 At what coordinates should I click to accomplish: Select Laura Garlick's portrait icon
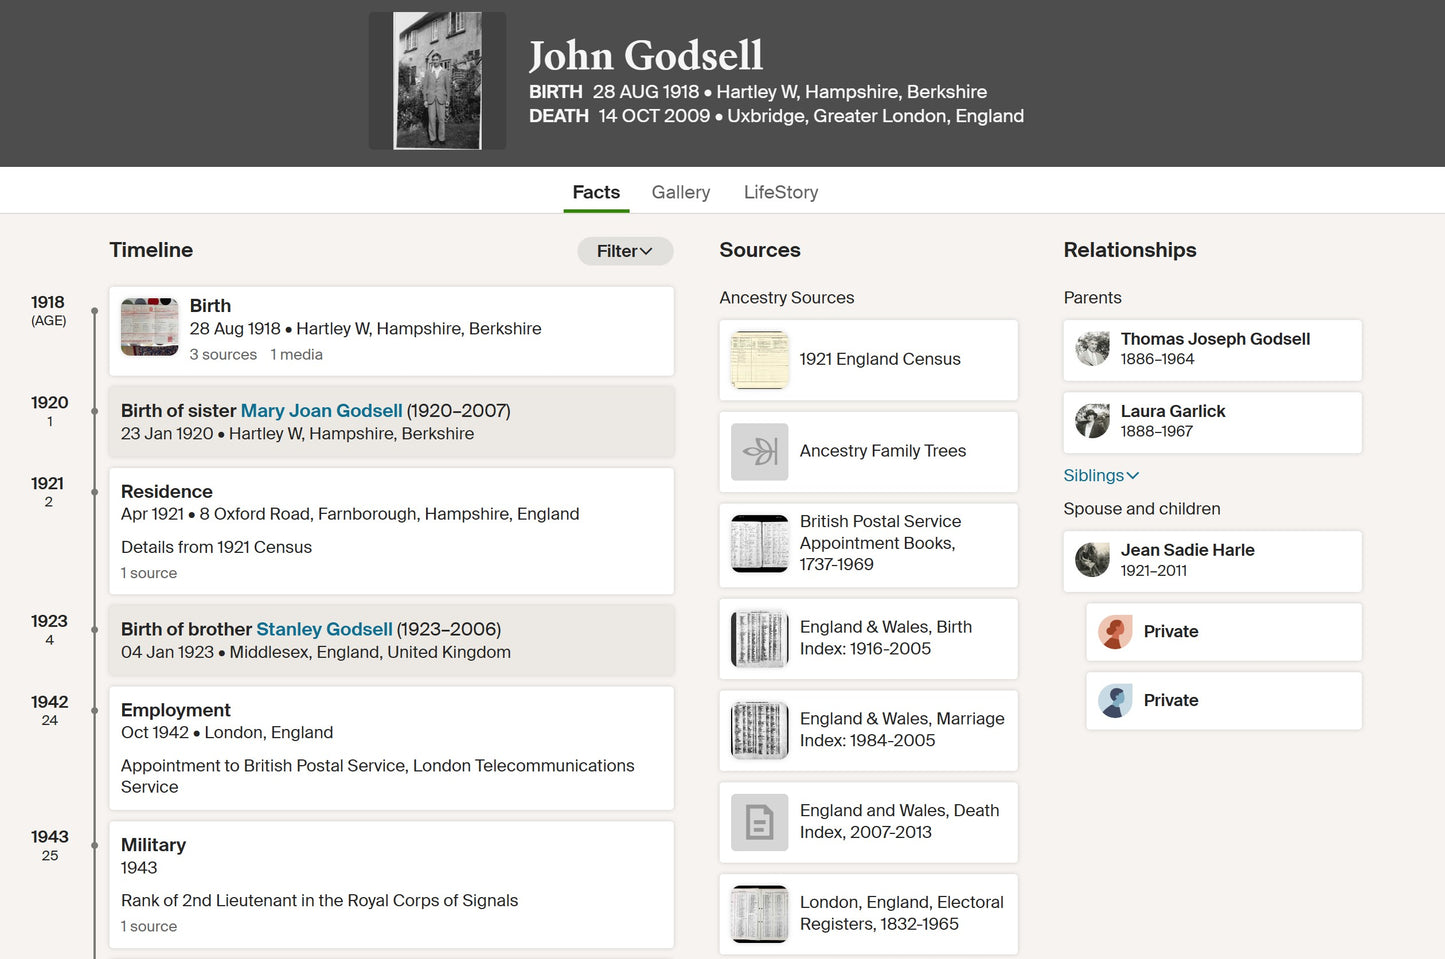(1092, 421)
